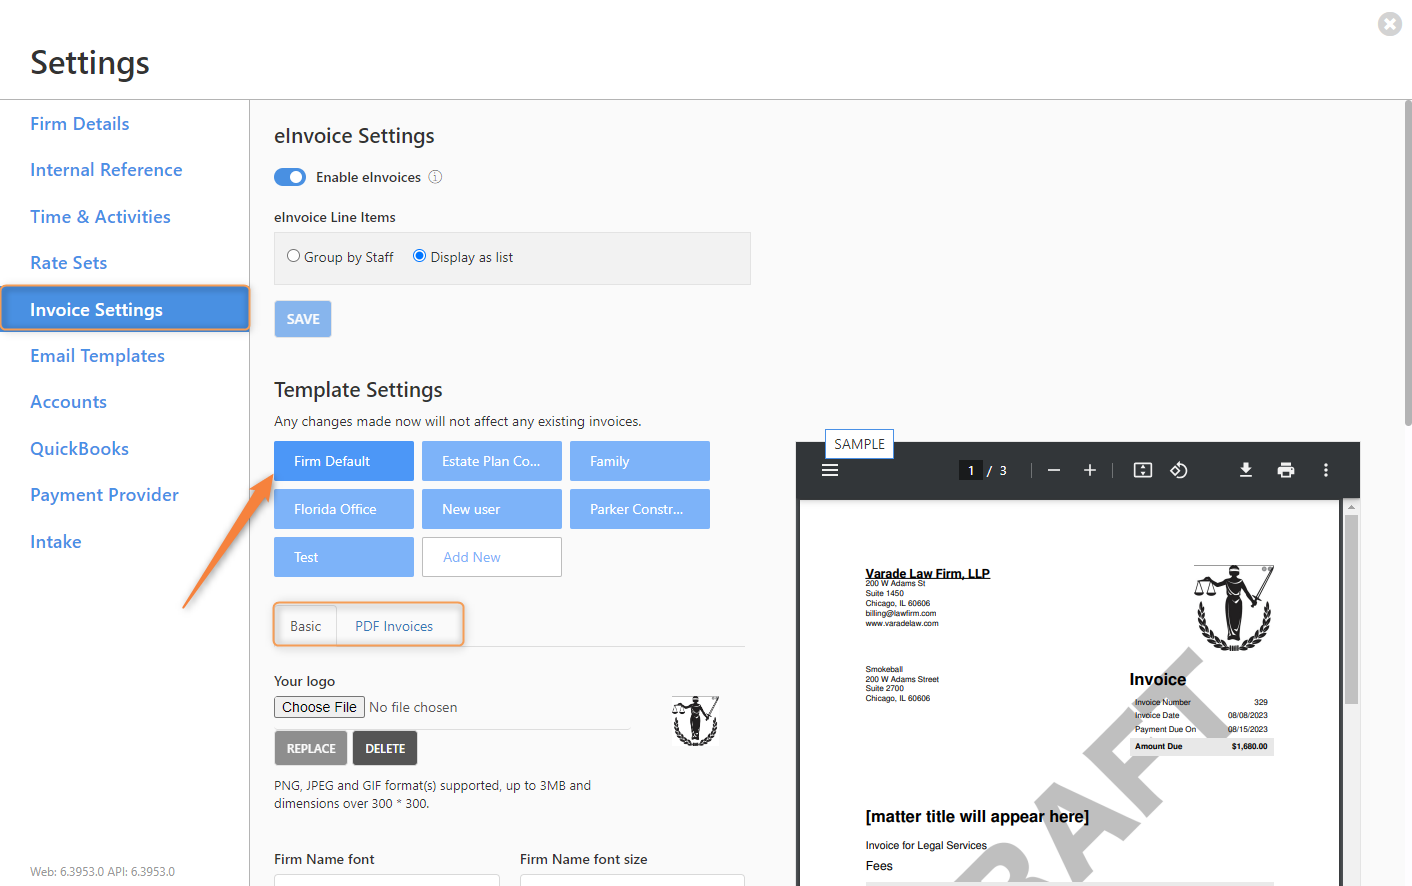Image resolution: width=1412 pixels, height=886 pixels.
Task: Print the sample invoice PDF
Action: pyautogui.click(x=1286, y=470)
